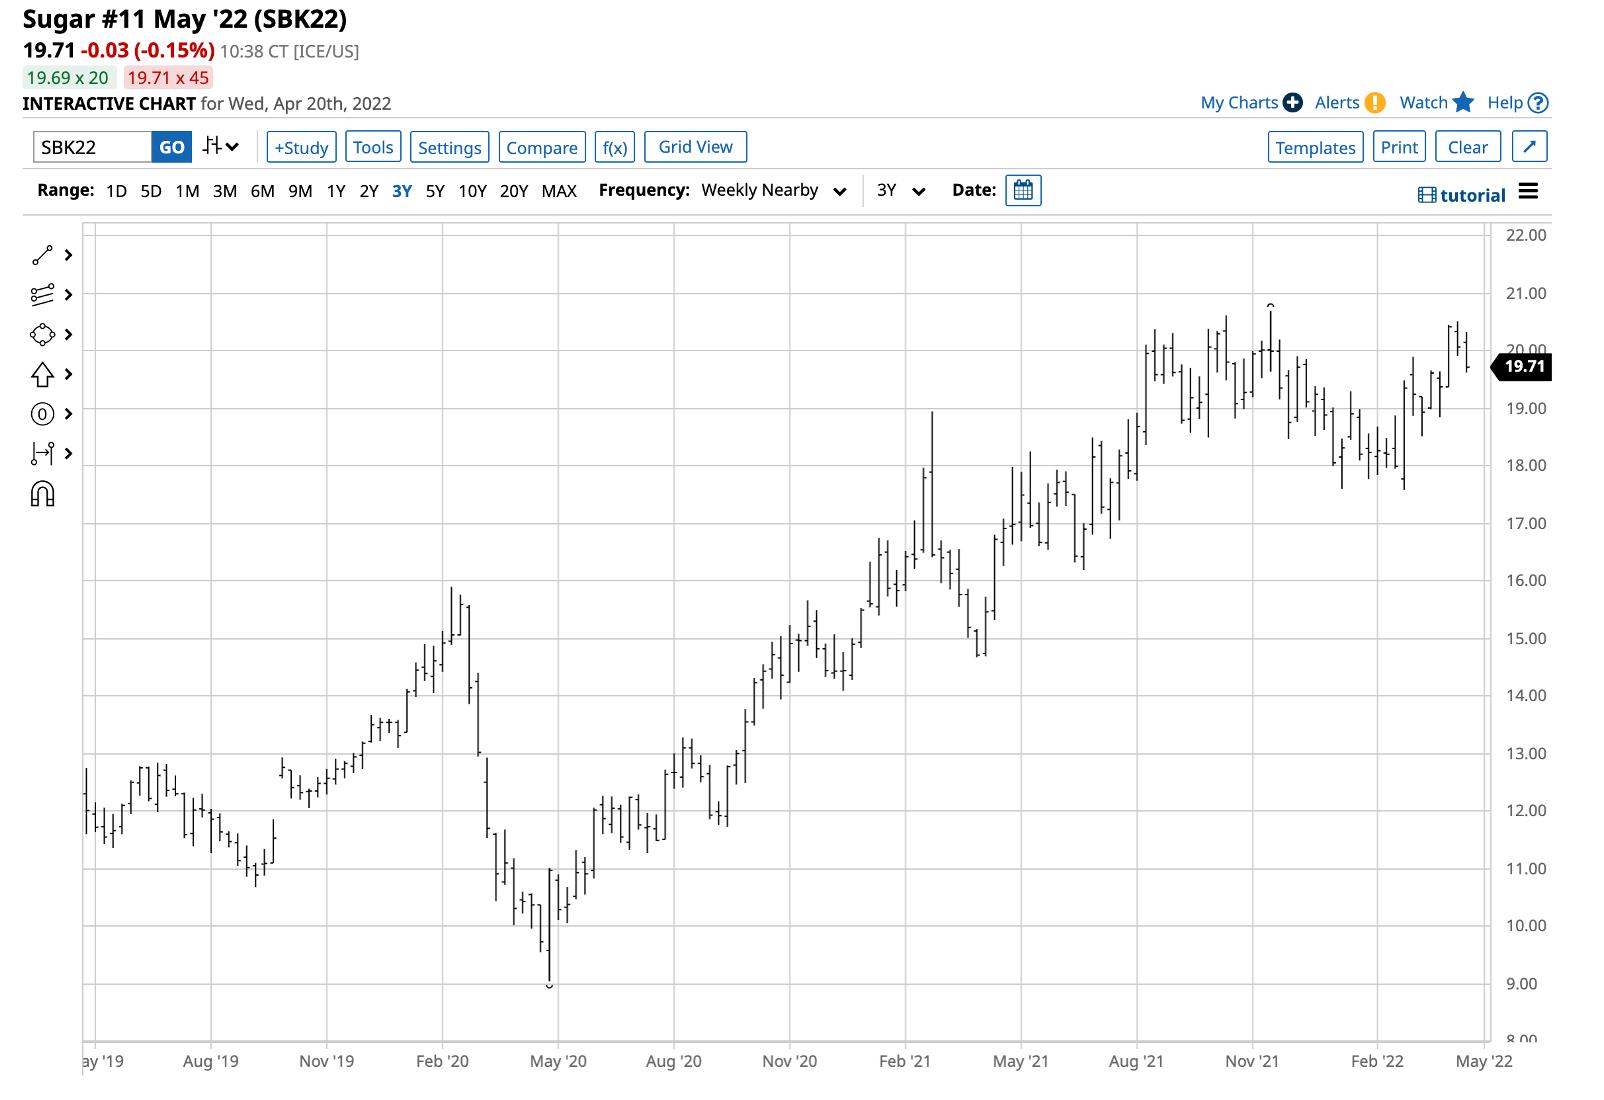
Task: Open the Frequency Weekly Nearby dropdown
Action: [x=773, y=190]
